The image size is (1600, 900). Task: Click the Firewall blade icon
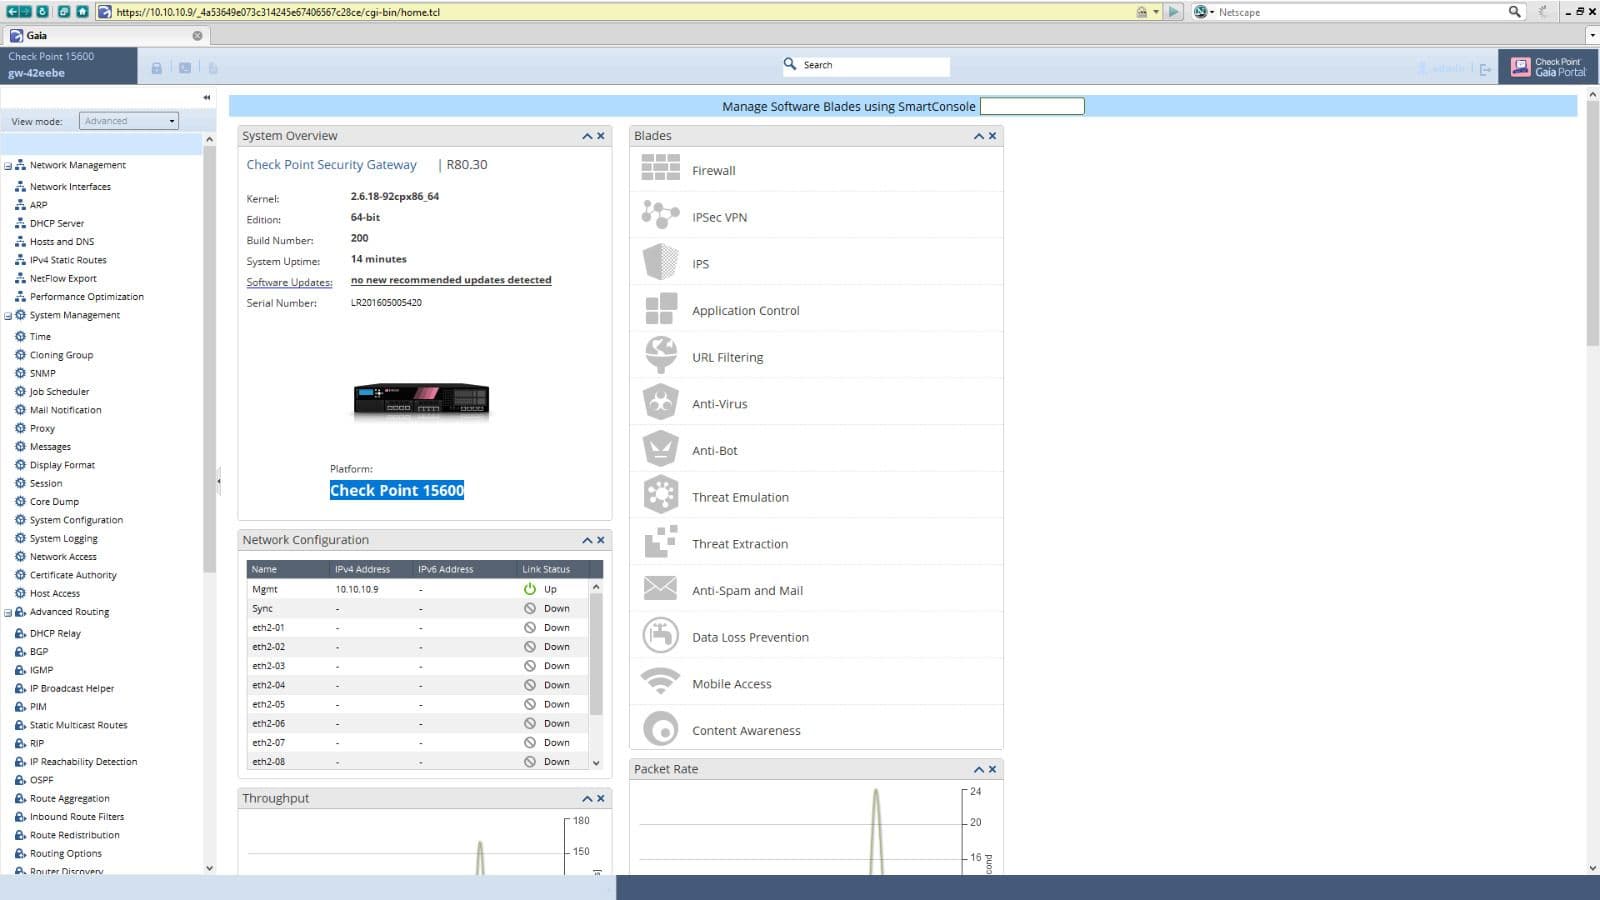click(x=660, y=168)
